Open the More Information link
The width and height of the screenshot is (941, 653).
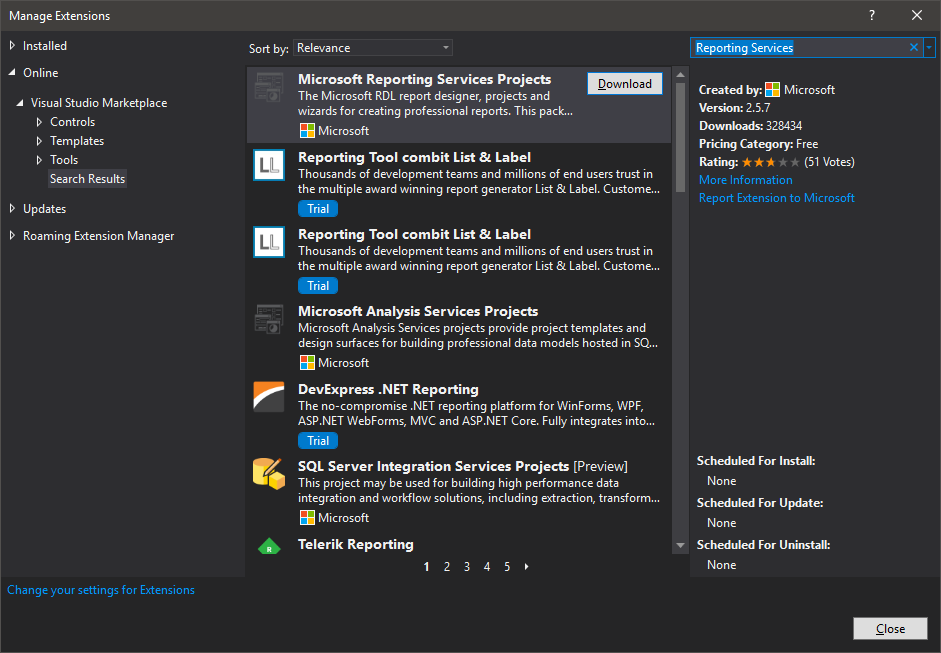tap(745, 180)
